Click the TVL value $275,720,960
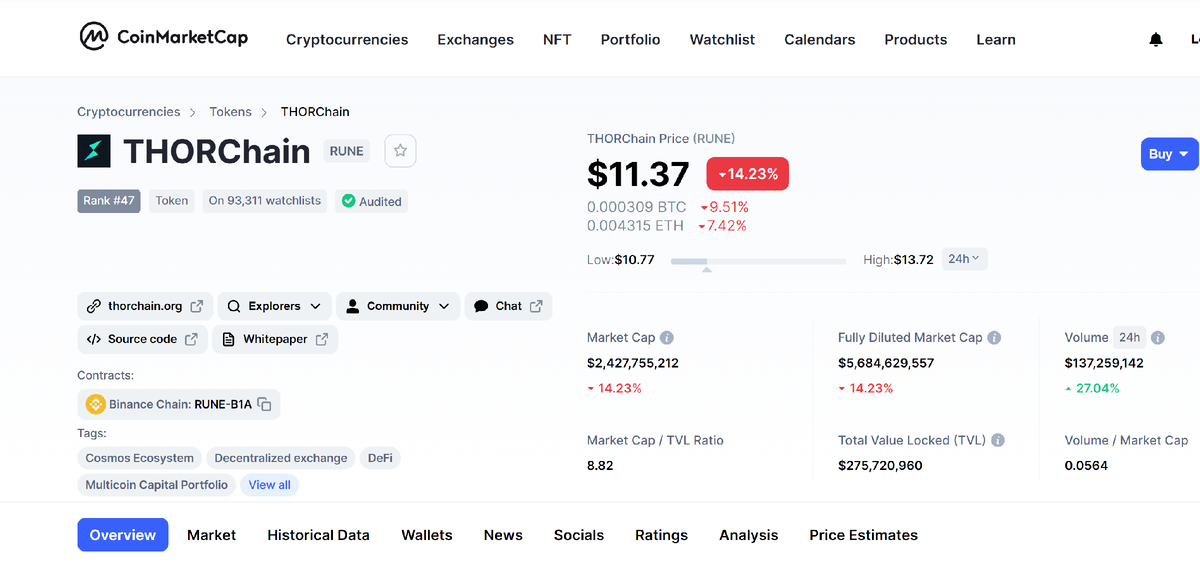 tap(880, 465)
